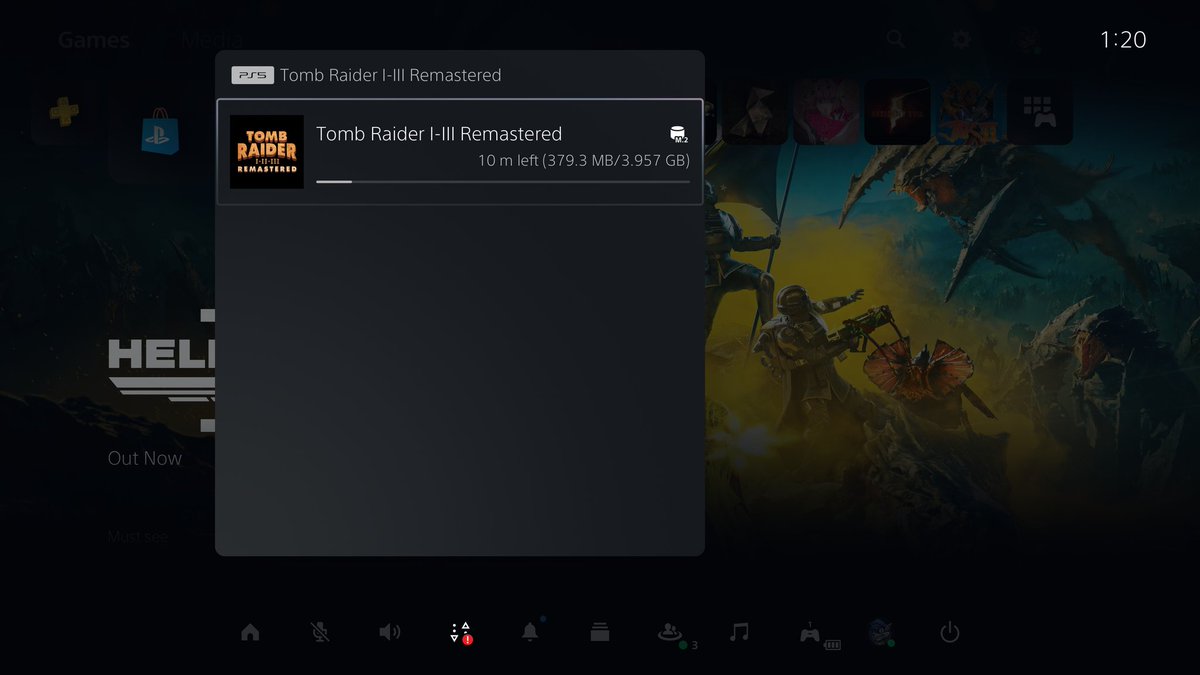Click the Tomb Raider Remastered cover thumbnail
The image size is (1200, 675).
click(x=267, y=152)
